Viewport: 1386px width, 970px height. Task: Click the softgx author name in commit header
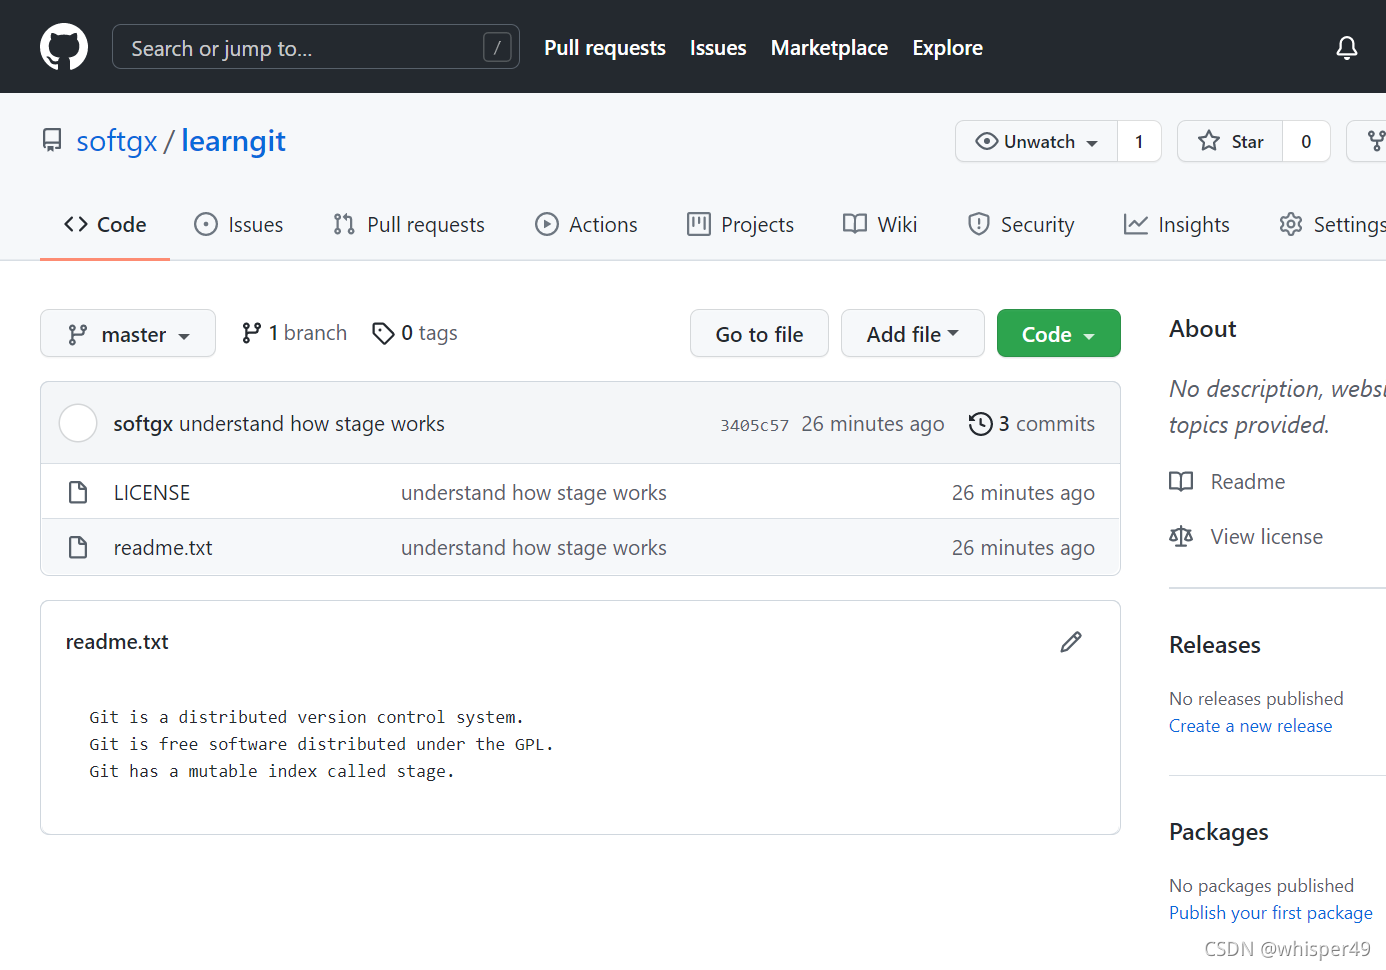[144, 424]
